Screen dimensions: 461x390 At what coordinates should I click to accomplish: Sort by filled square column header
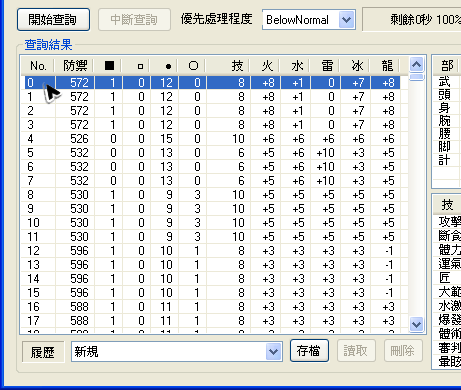[x=109, y=66]
